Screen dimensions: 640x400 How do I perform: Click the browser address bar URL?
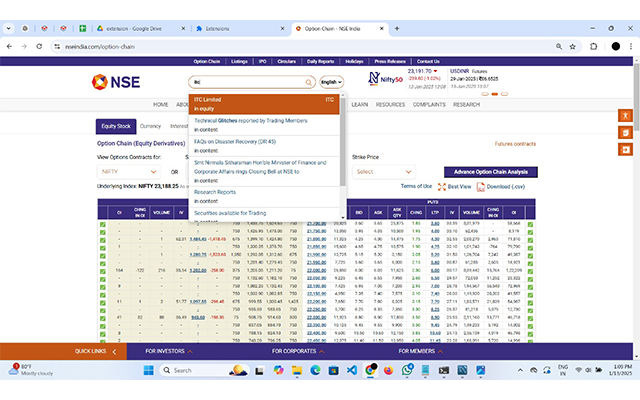100,47
